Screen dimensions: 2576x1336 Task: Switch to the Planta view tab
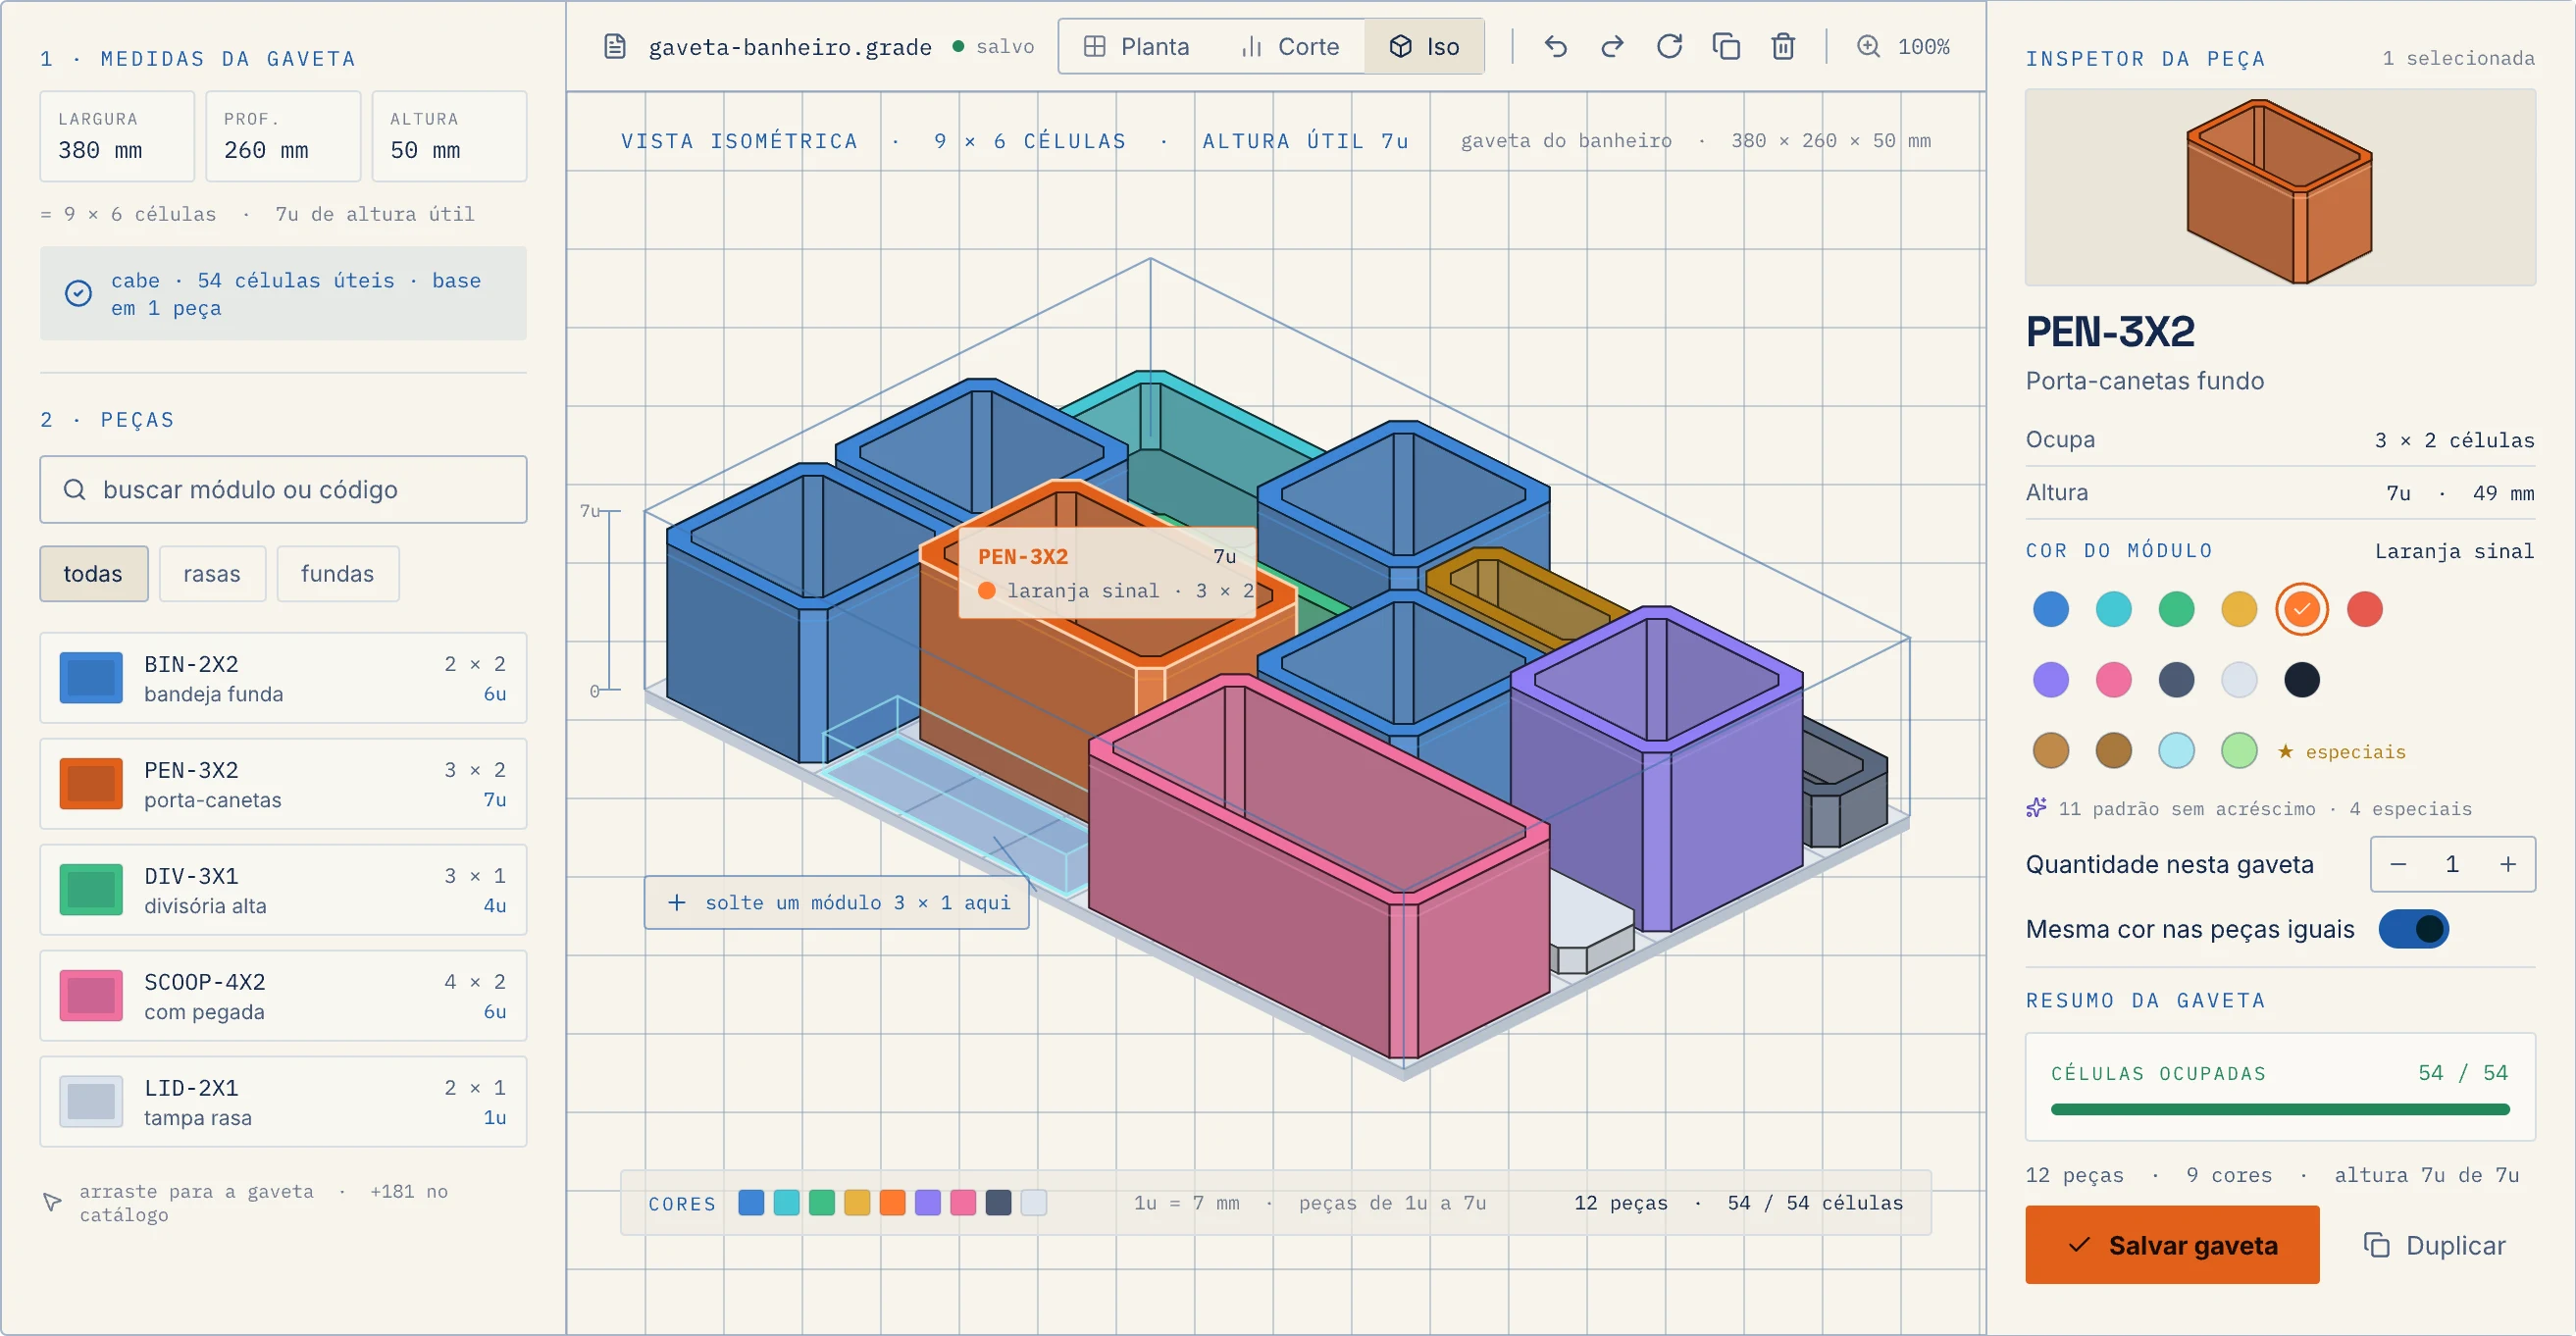coord(1137,47)
